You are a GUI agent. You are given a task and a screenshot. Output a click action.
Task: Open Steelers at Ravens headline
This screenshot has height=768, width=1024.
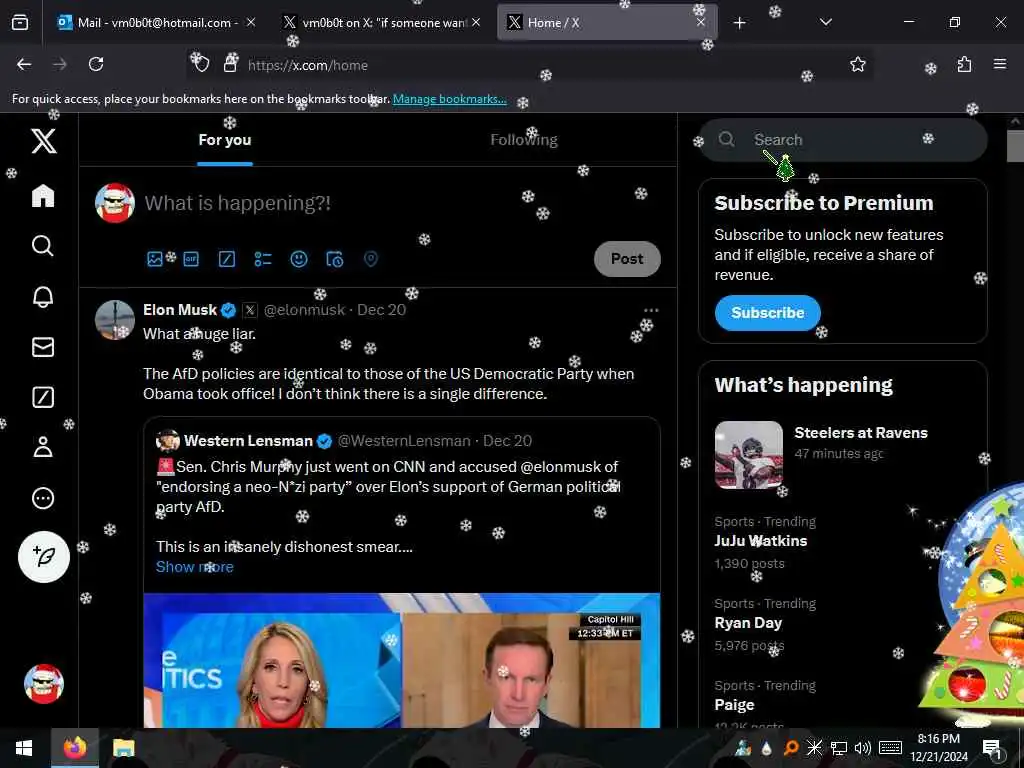tap(861, 433)
